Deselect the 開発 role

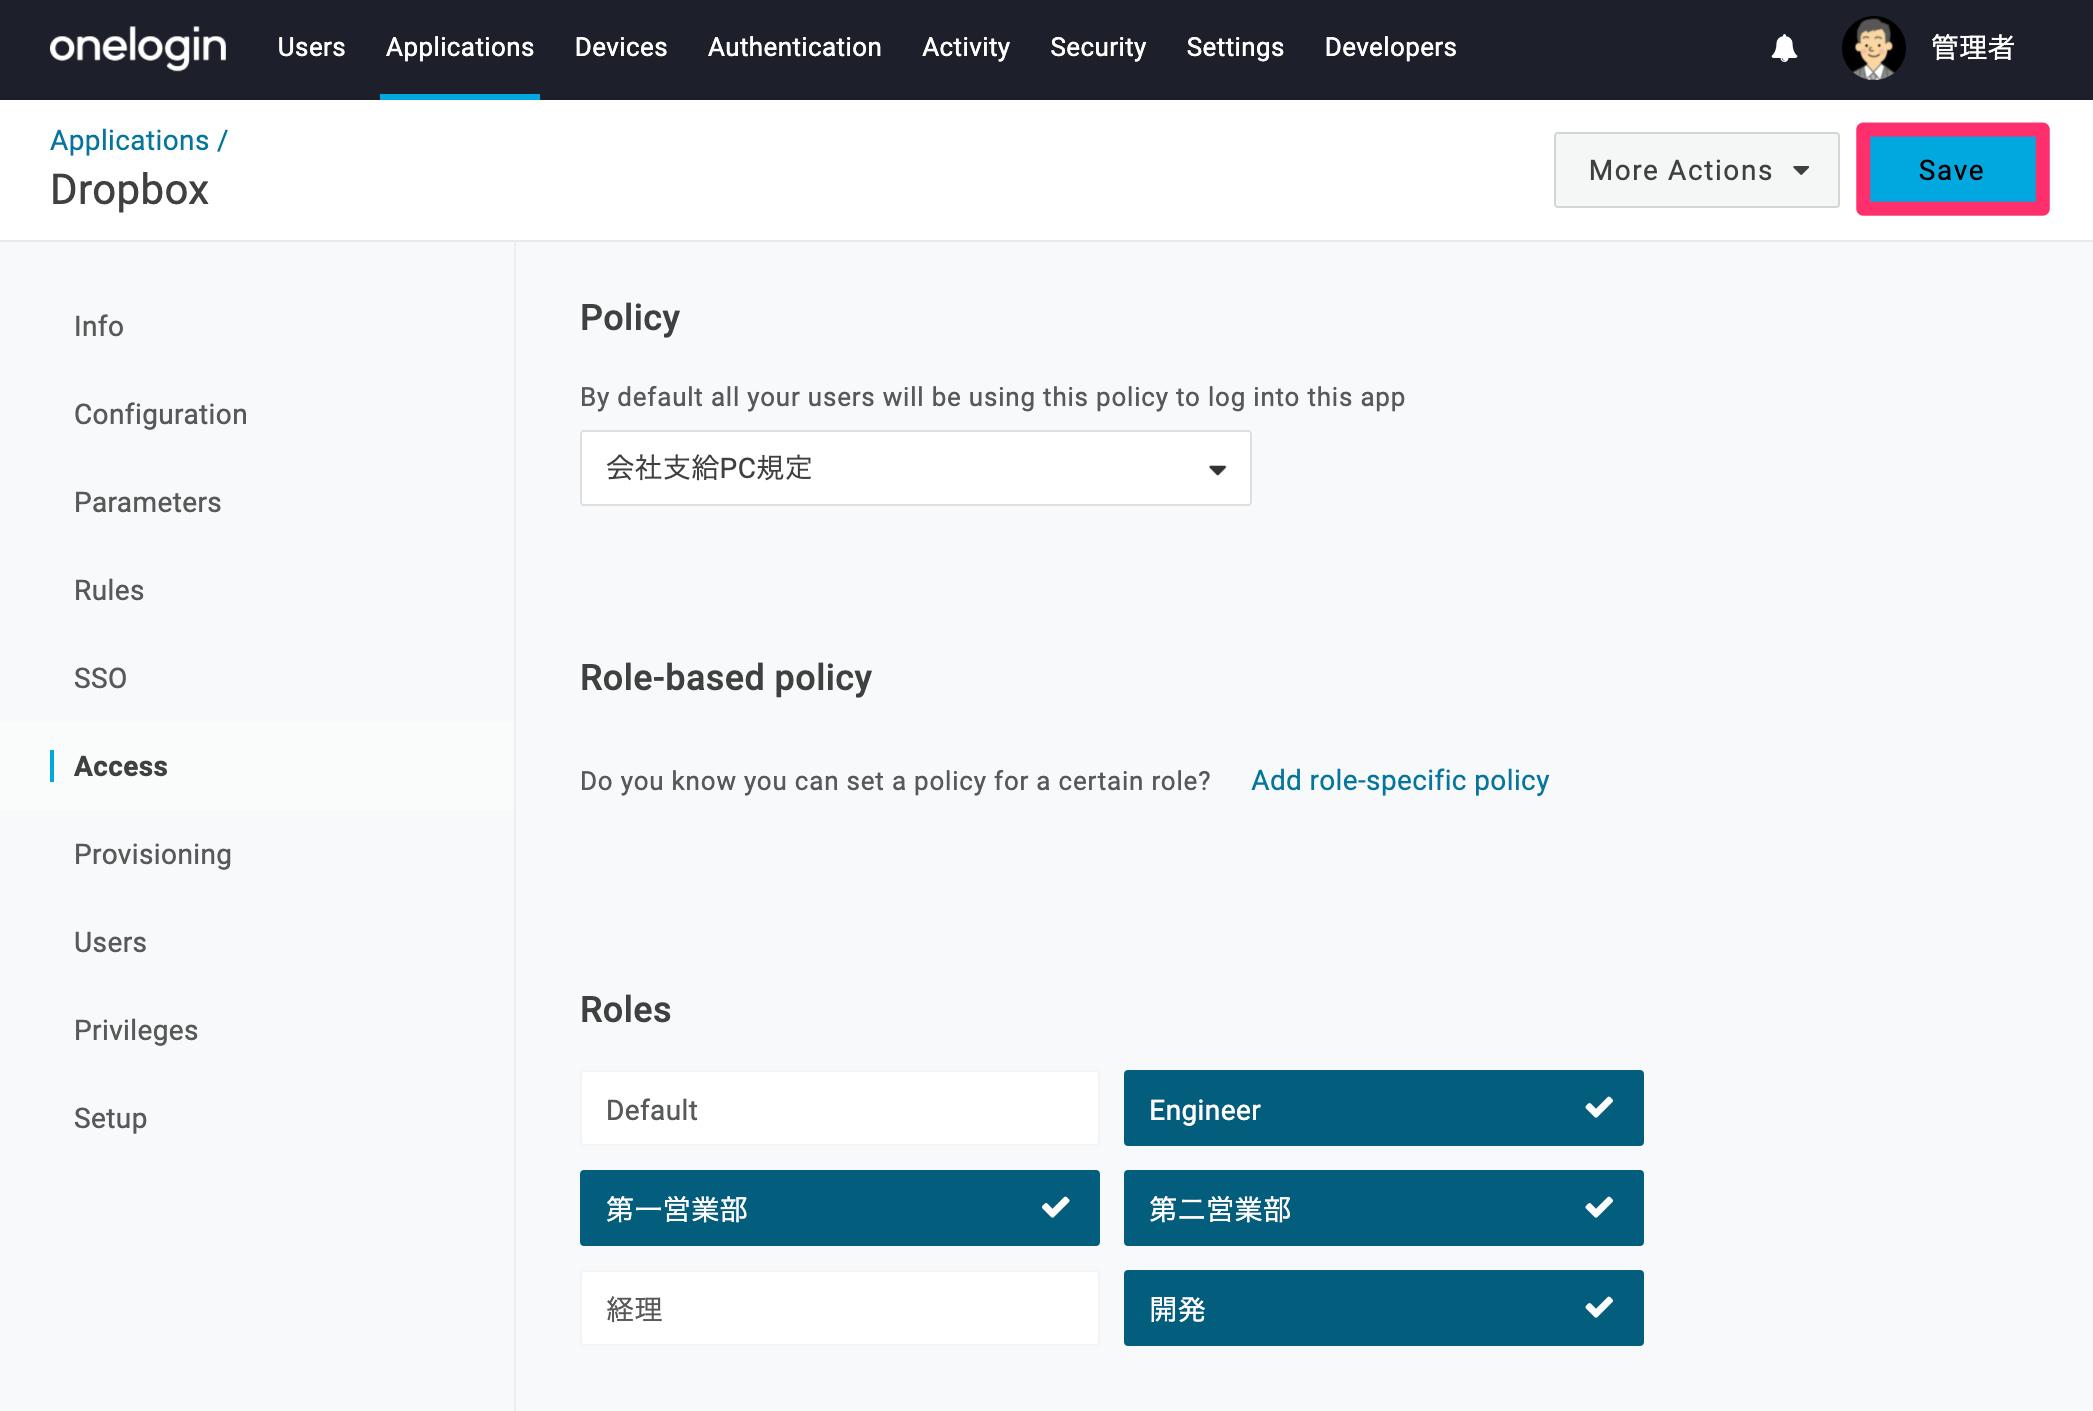(x=1383, y=1308)
